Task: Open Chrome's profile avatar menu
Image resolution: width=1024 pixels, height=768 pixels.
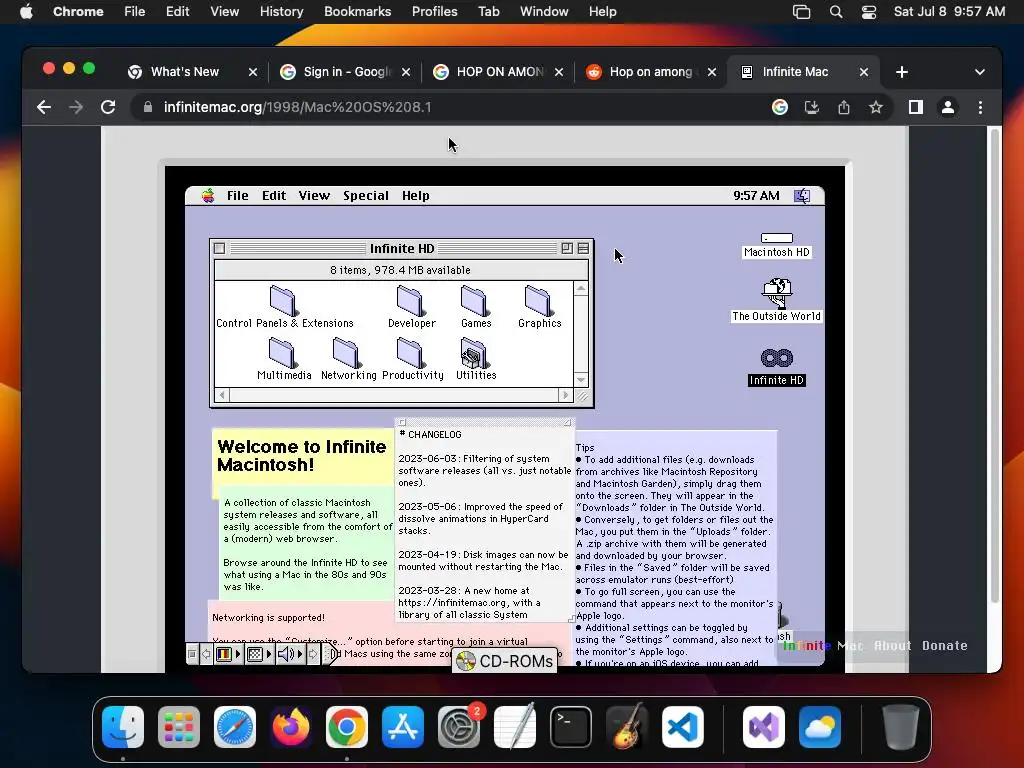Action: pyautogui.click(x=948, y=107)
